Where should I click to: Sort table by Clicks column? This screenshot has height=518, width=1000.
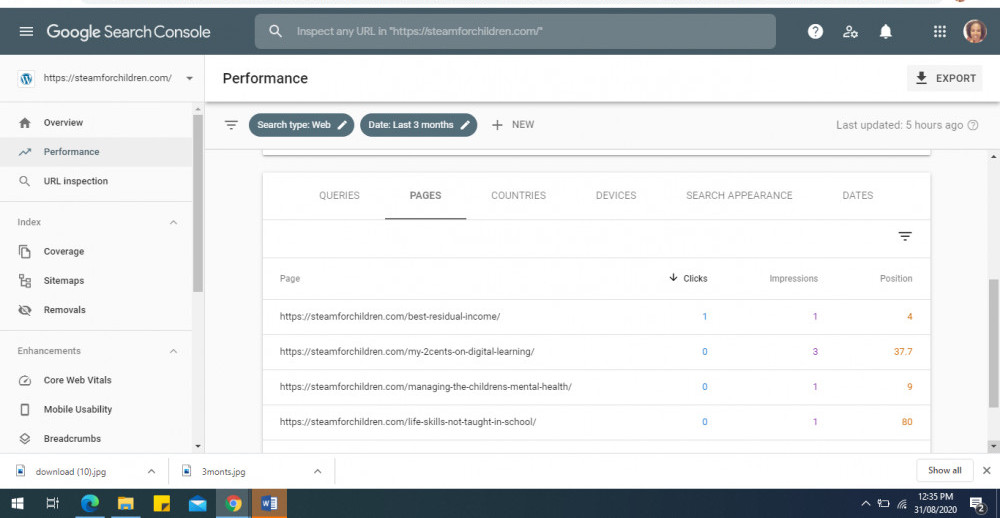(688, 278)
